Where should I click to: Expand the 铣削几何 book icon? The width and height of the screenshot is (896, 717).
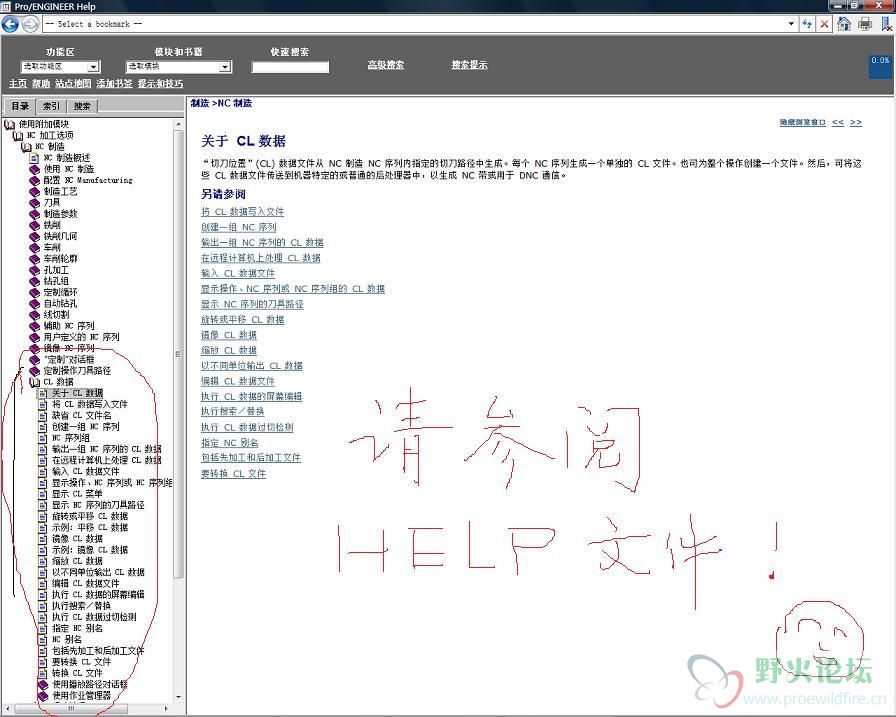[x=34, y=236]
